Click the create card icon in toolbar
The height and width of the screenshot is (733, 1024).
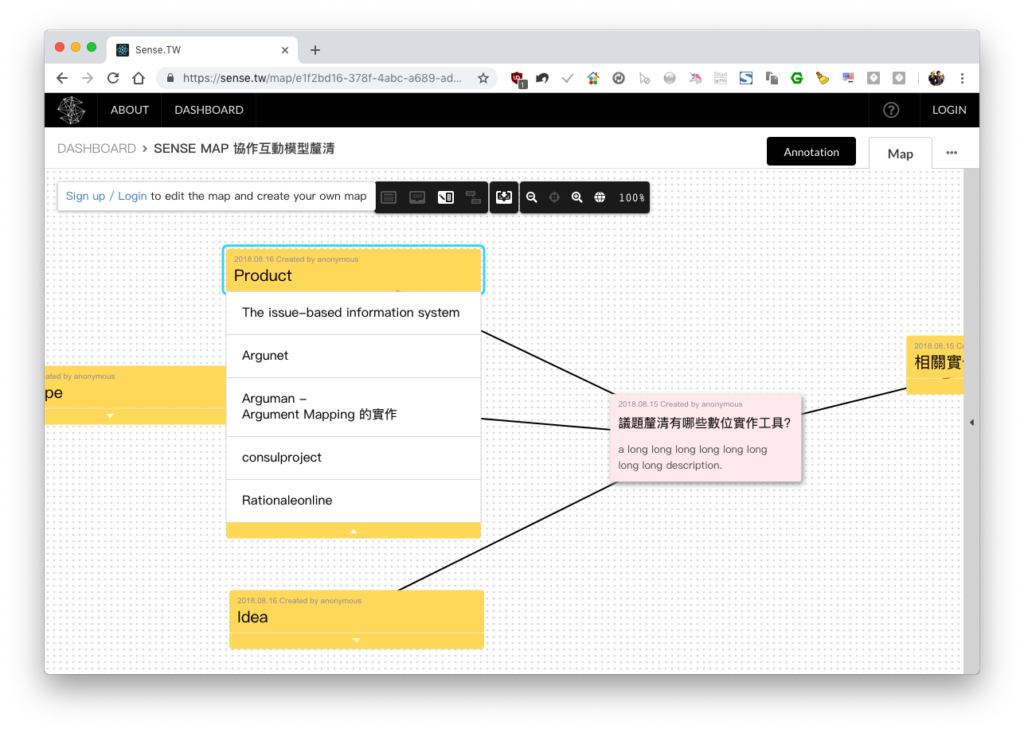coord(389,197)
